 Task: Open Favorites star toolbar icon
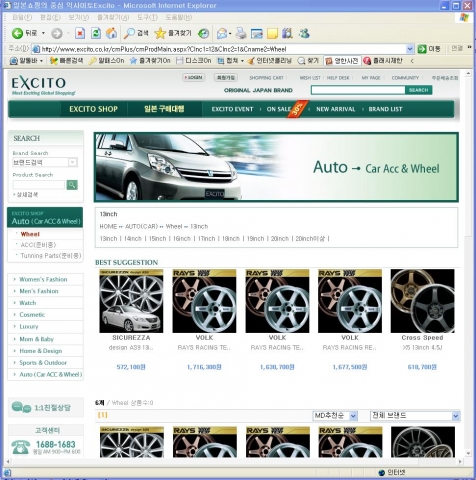pos(160,33)
